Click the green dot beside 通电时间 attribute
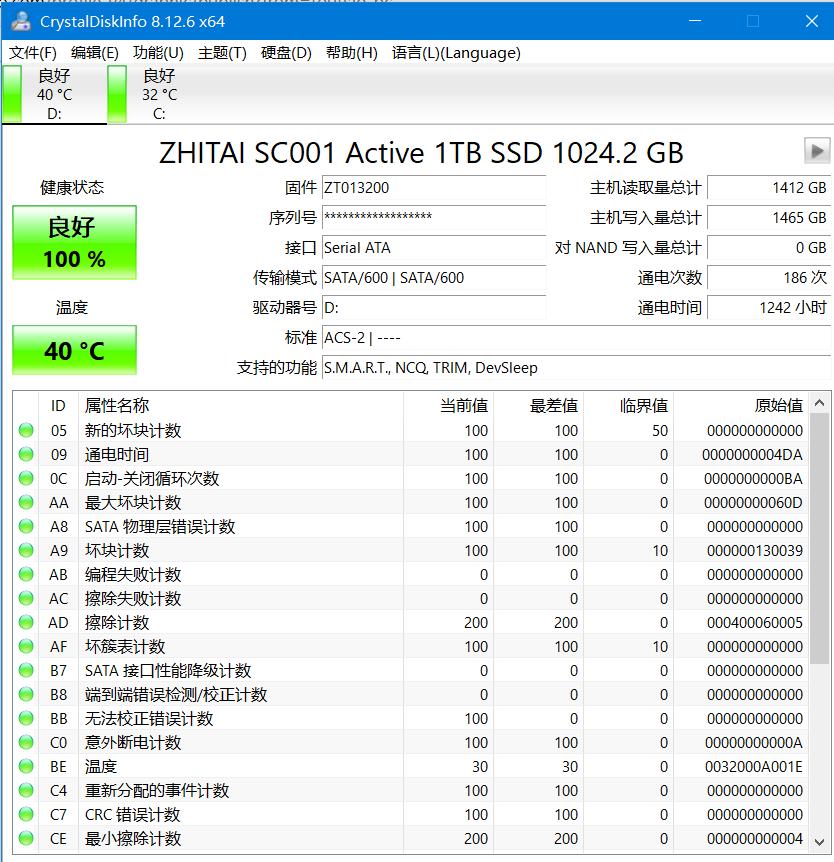Screen dimensions: 834x862 click(28, 455)
